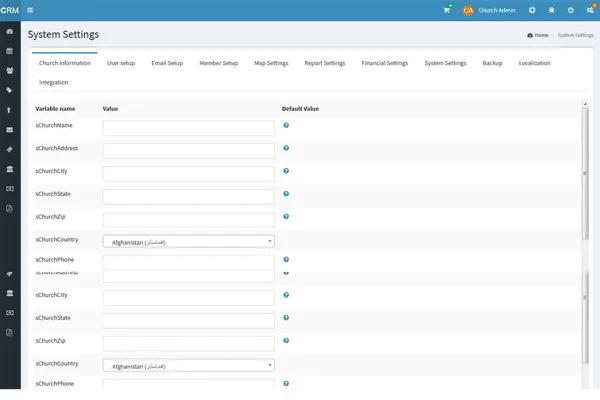
Task: Open the shopping cart icon
Action: coord(447,10)
